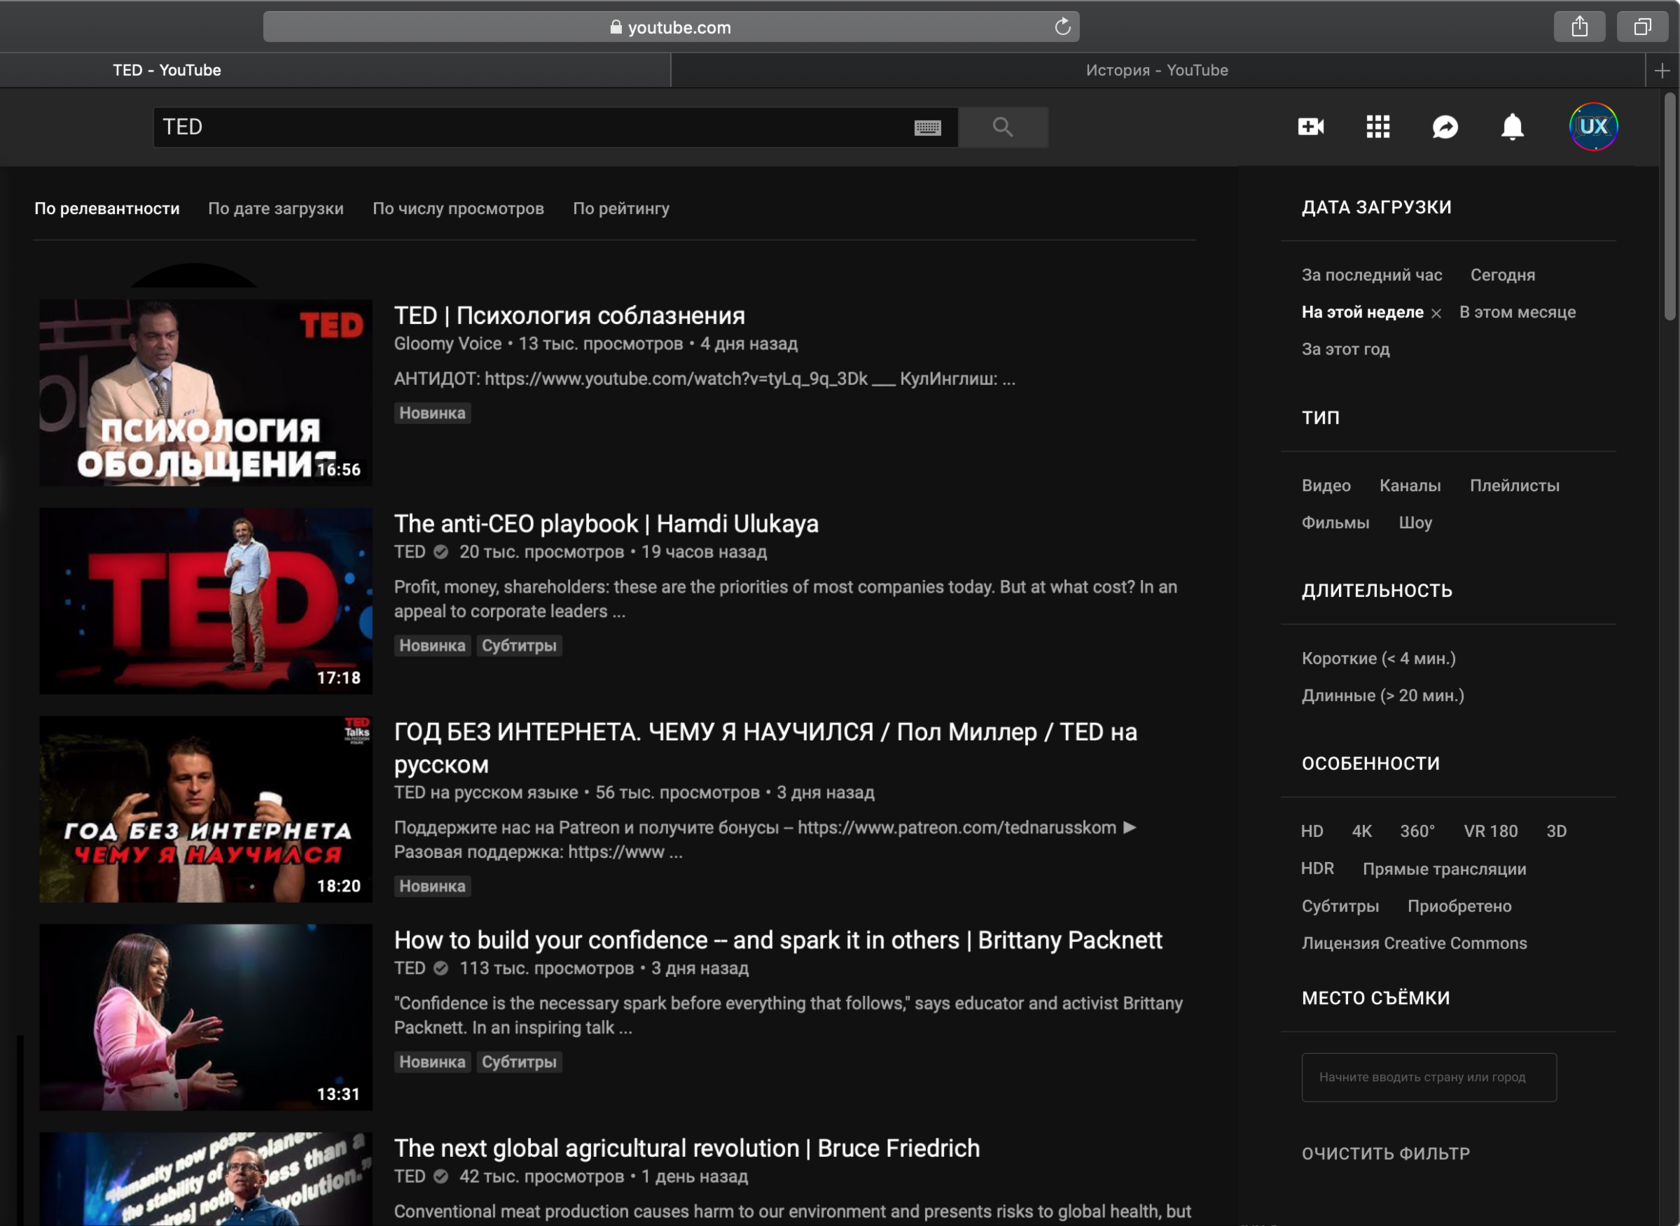Open TED channel under Hamdi Ulukaya video
Viewport: 1680px width, 1226px height.
point(410,551)
